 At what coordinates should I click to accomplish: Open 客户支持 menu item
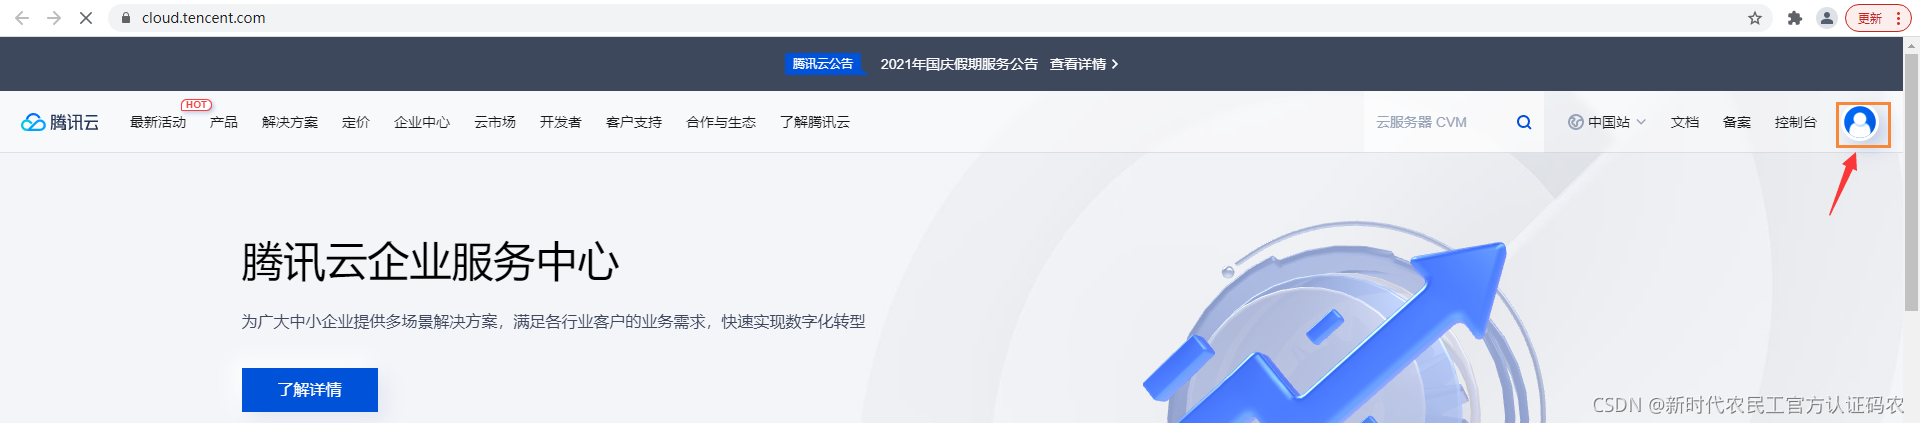point(634,122)
